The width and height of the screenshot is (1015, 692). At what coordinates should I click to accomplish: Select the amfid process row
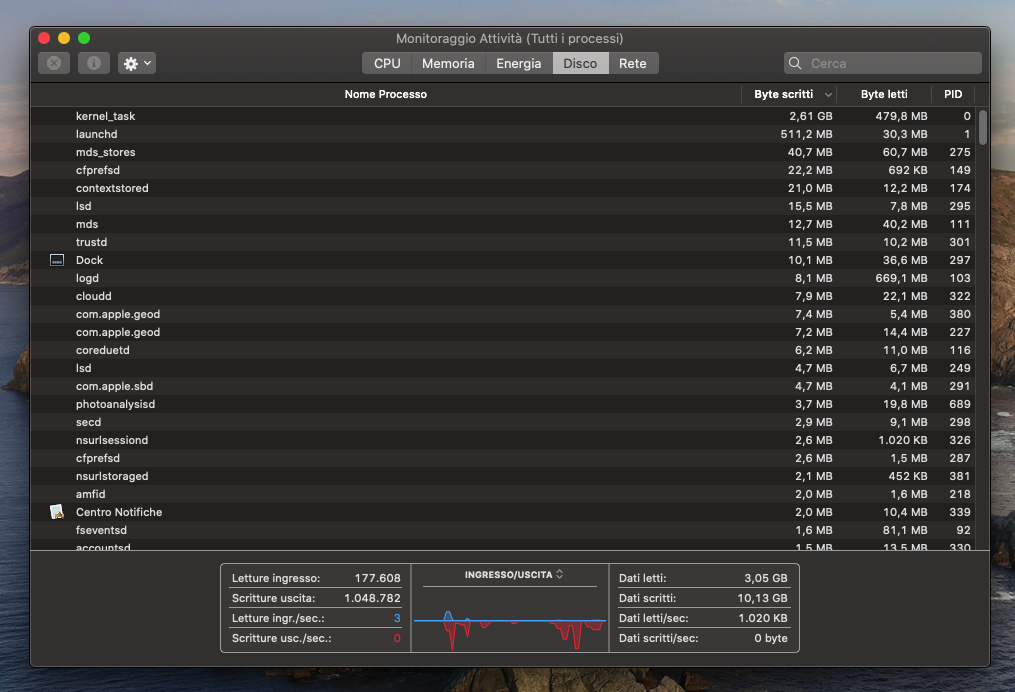(x=502, y=494)
